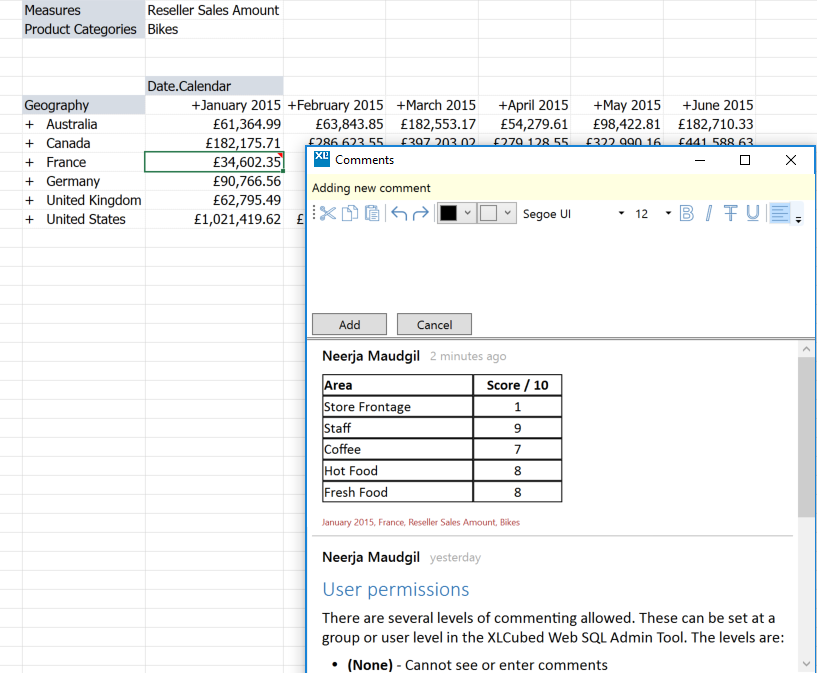Click the Redo arrow icon
The width and height of the screenshot is (817, 673).
421,213
